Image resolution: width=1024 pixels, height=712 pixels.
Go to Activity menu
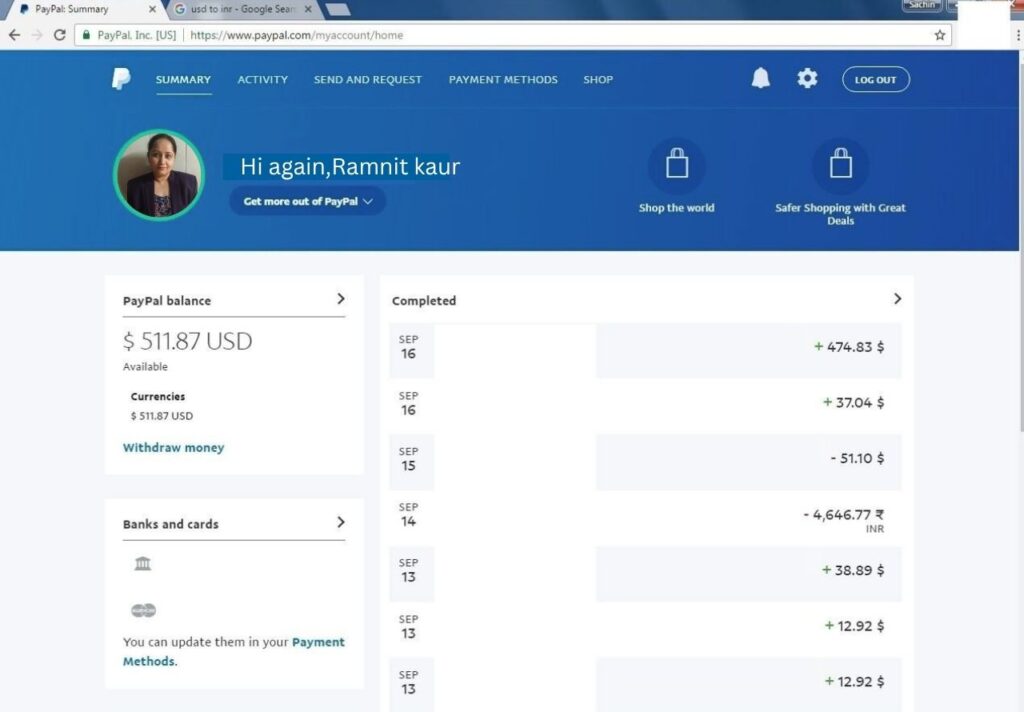click(x=262, y=80)
